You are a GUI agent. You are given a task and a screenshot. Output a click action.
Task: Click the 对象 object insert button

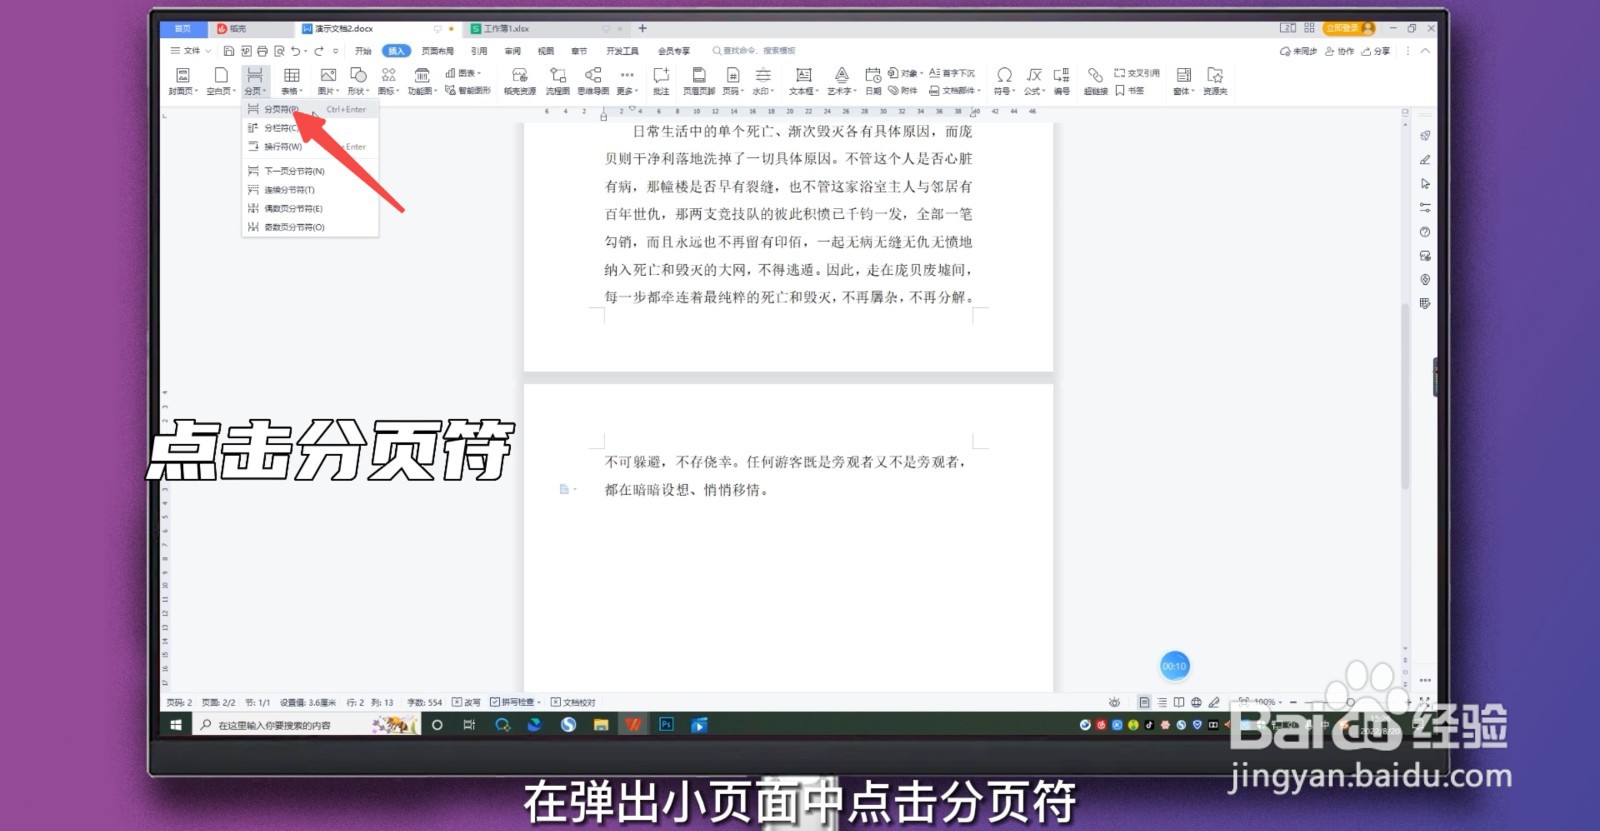click(905, 73)
